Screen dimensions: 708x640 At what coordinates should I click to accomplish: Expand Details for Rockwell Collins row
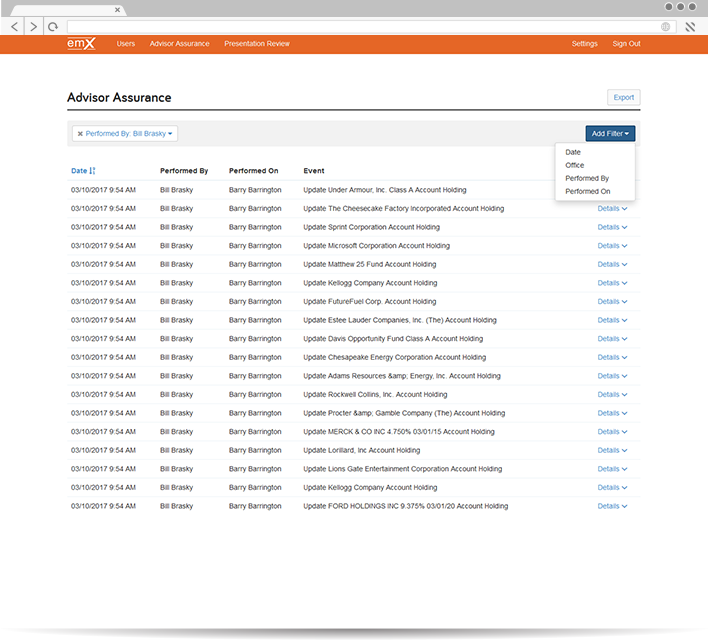click(x=612, y=394)
